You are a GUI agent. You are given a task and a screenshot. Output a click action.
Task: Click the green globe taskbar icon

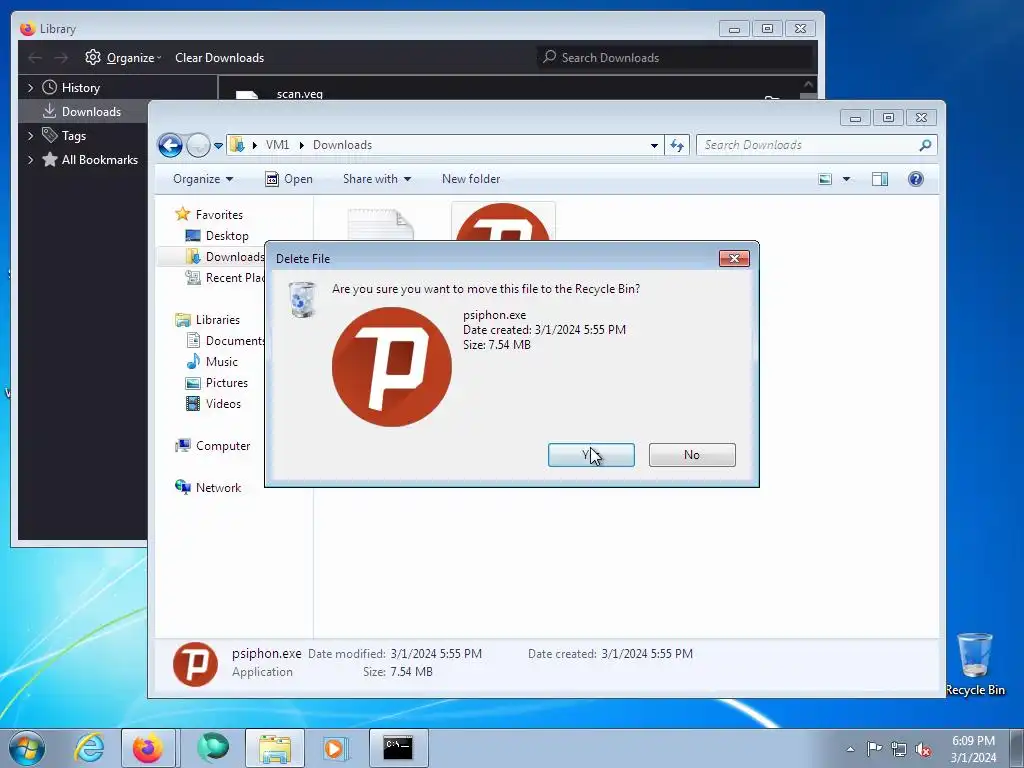coord(214,748)
